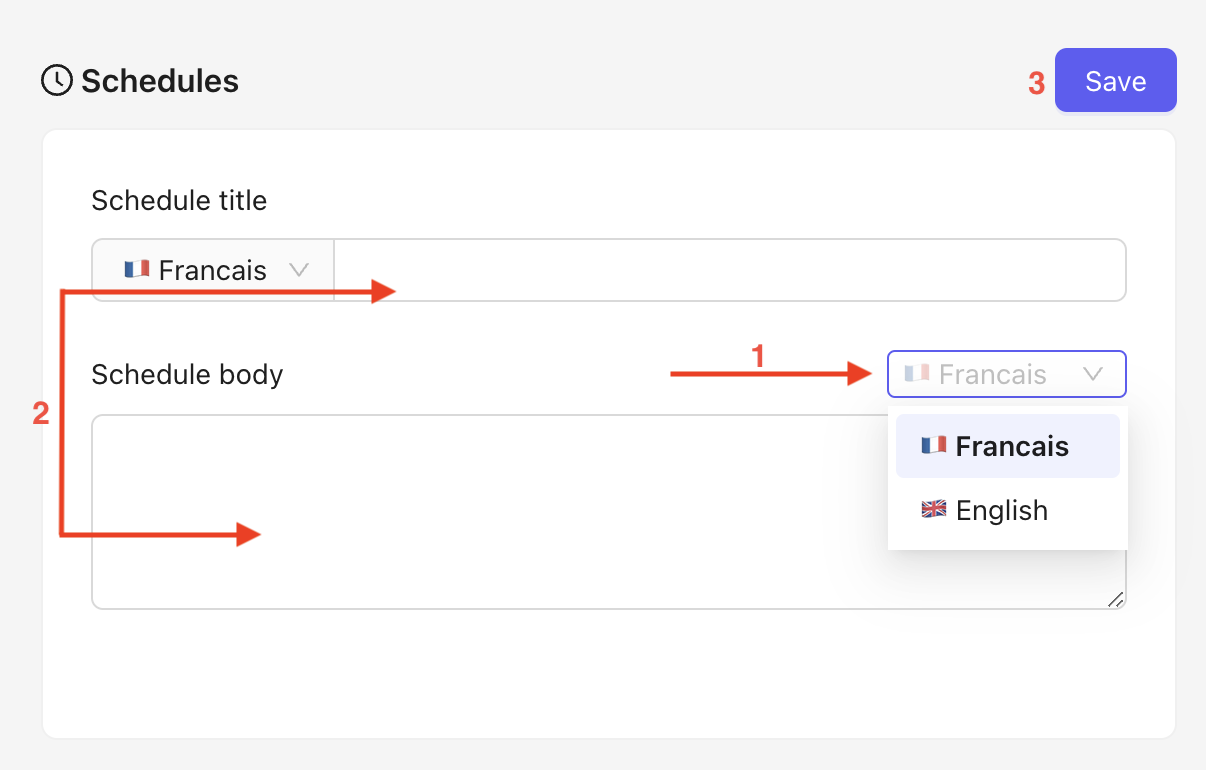This screenshot has height=770, width=1206.
Task: Click the red number 3 beside Save
Action: tap(1037, 82)
